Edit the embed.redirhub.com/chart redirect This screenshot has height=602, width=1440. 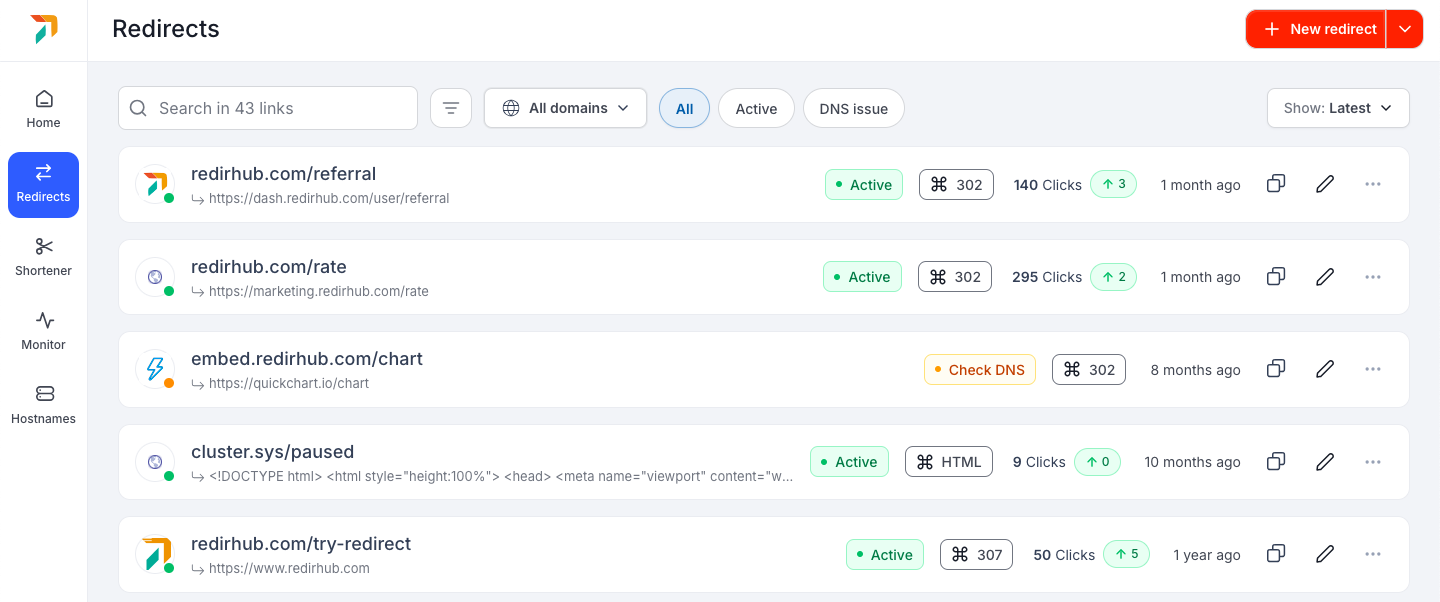1324,369
